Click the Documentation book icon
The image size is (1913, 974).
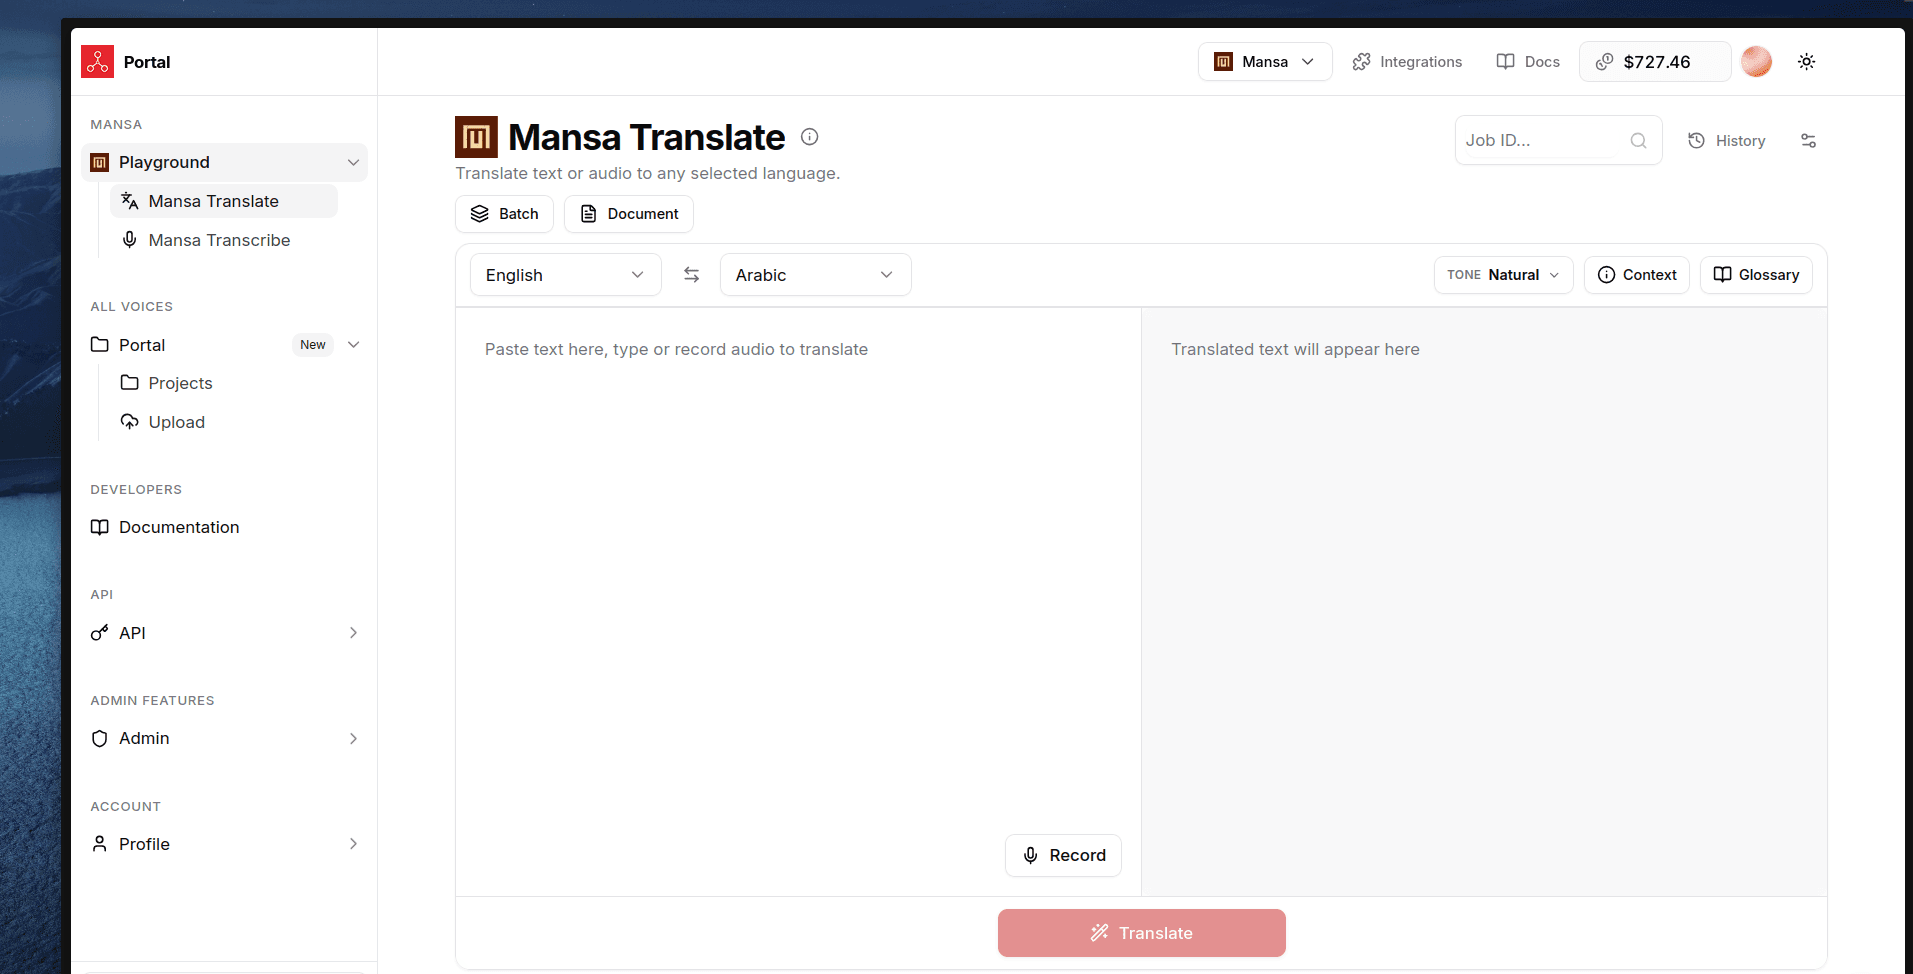coord(100,527)
